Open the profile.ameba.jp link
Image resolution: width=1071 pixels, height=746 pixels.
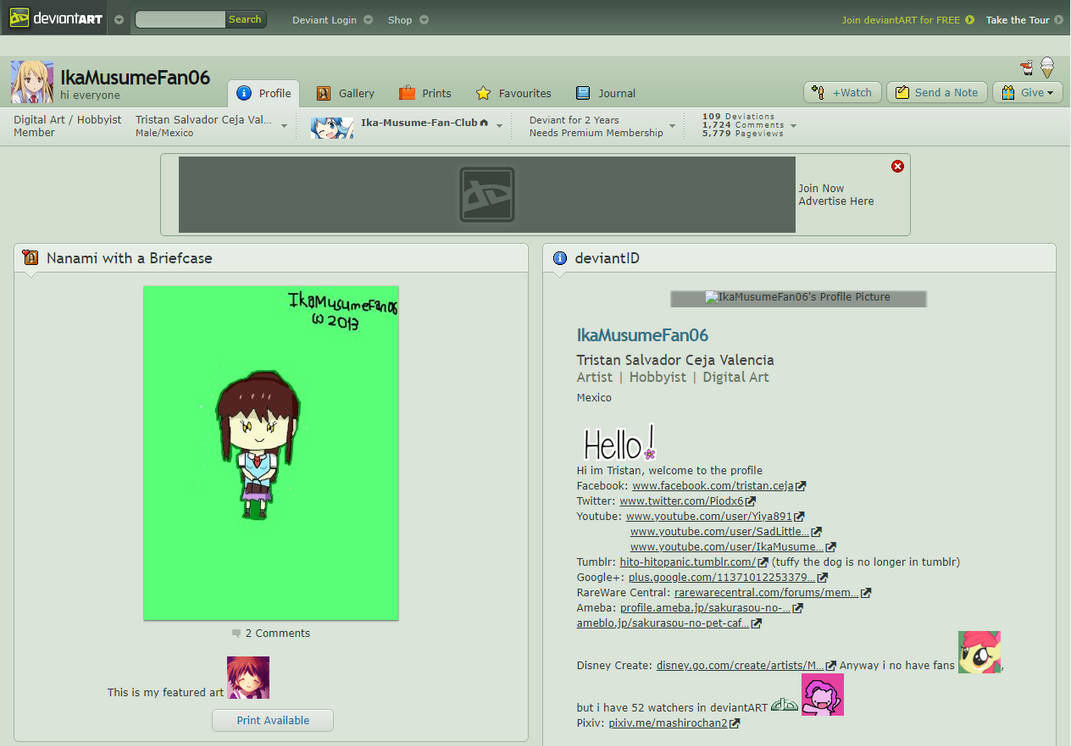tap(705, 607)
